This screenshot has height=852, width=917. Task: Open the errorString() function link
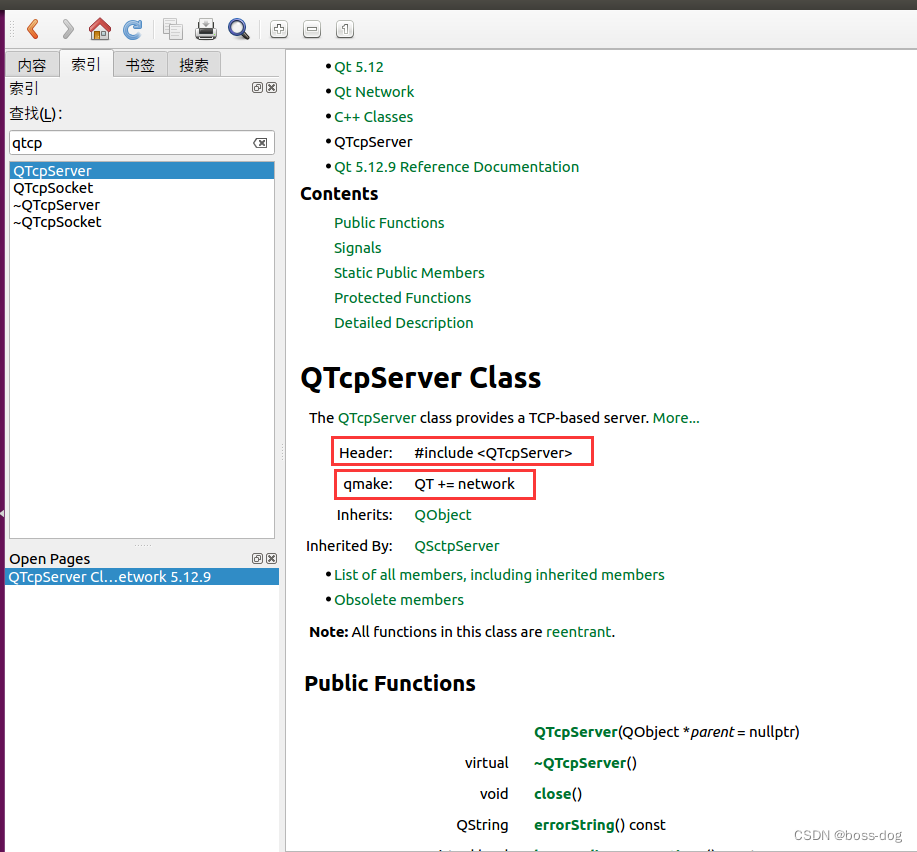574,825
